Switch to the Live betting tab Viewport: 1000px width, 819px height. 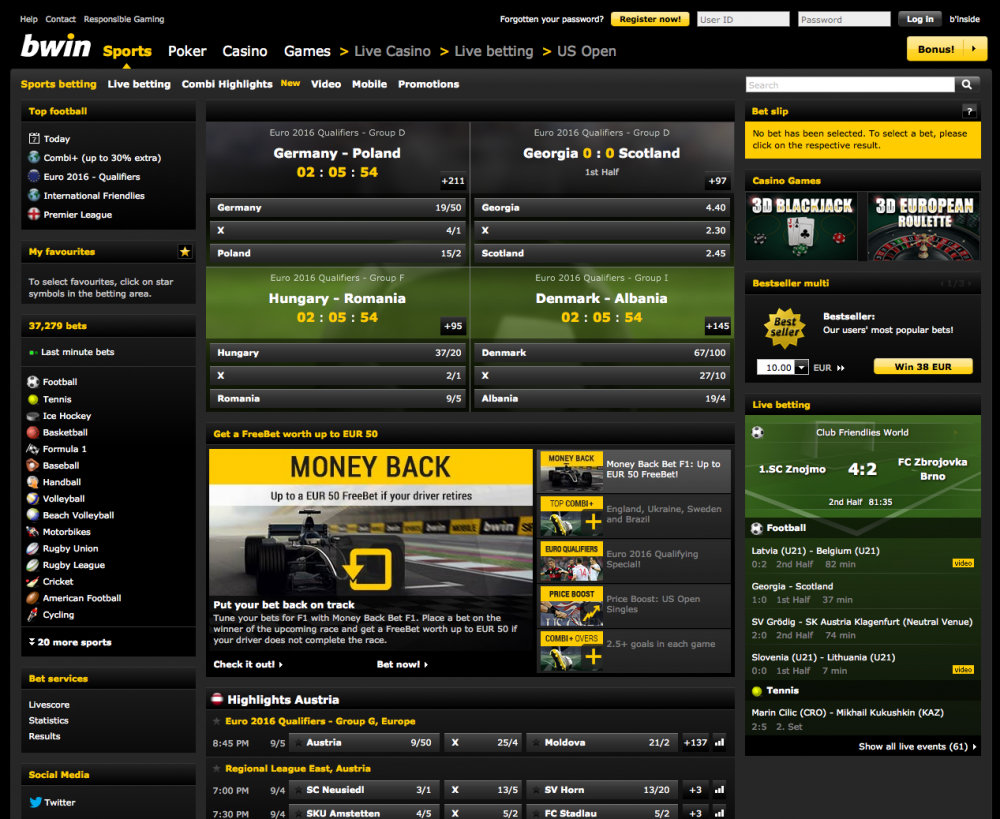(x=139, y=84)
